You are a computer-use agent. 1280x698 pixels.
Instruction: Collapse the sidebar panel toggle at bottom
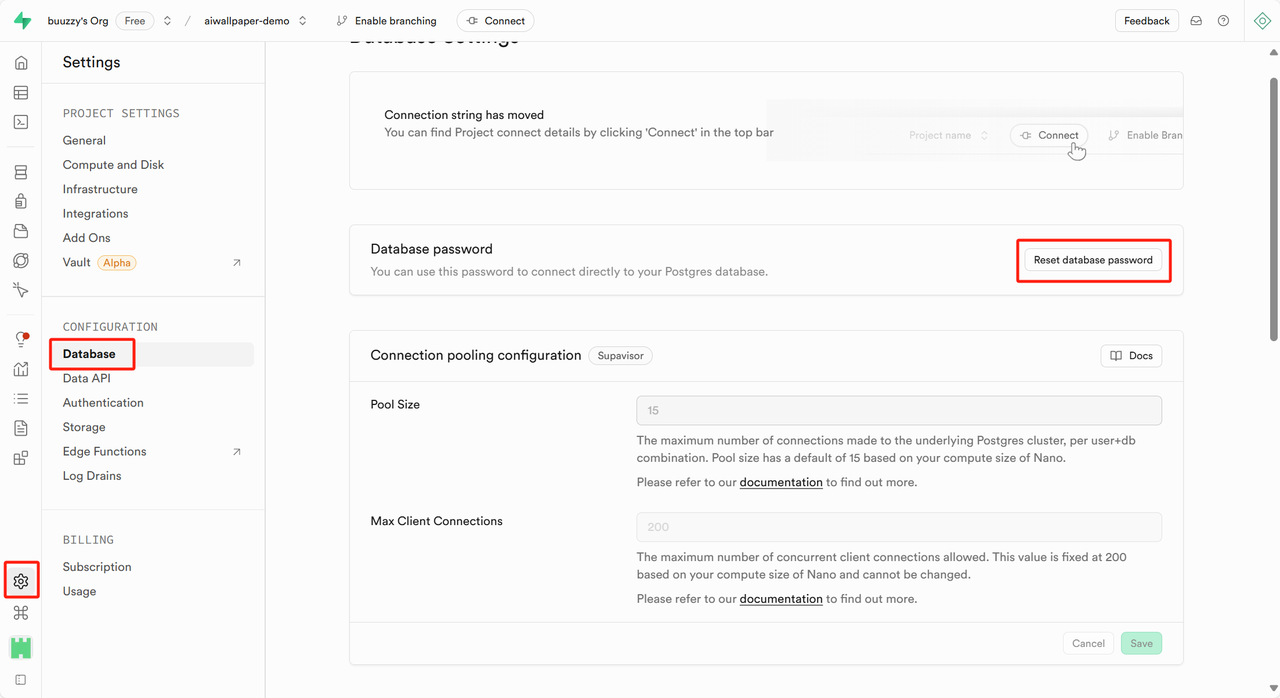(21, 680)
